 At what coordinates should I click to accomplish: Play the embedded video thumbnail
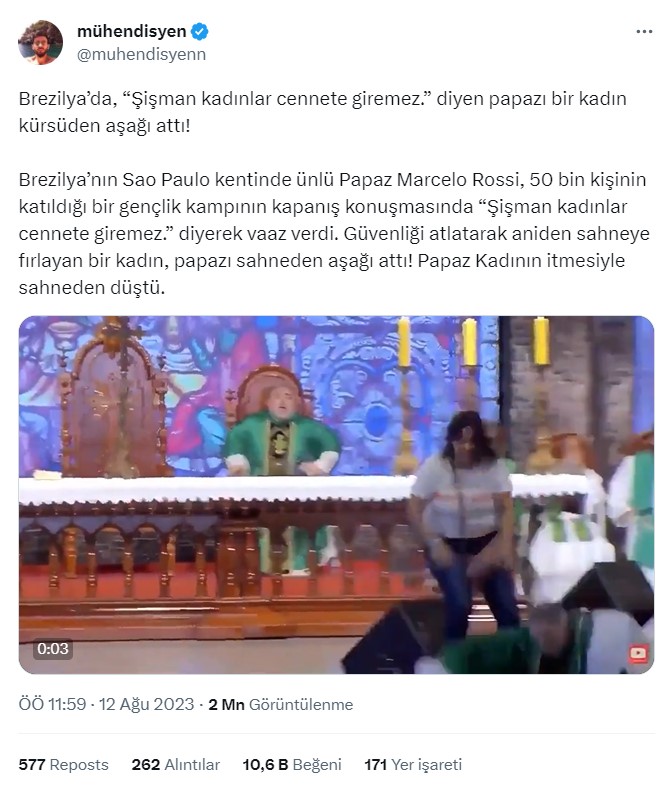pyautogui.click(x=336, y=495)
